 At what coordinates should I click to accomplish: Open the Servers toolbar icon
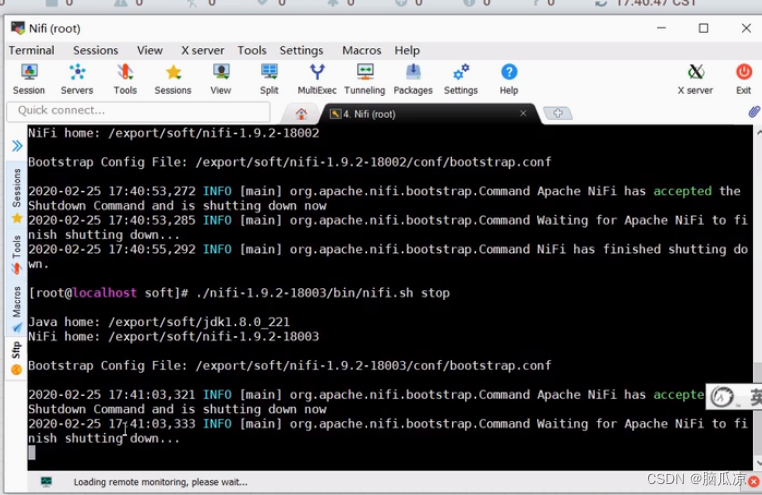pos(77,79)
